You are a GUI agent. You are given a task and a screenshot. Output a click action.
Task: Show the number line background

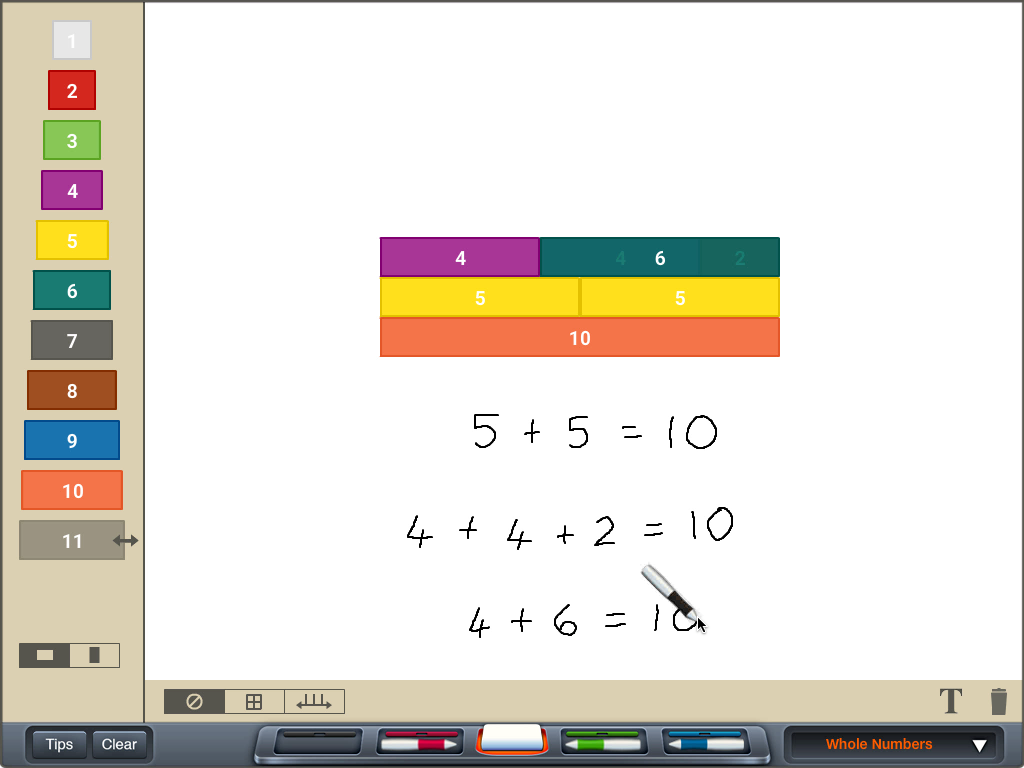click(x=314, y=702)
